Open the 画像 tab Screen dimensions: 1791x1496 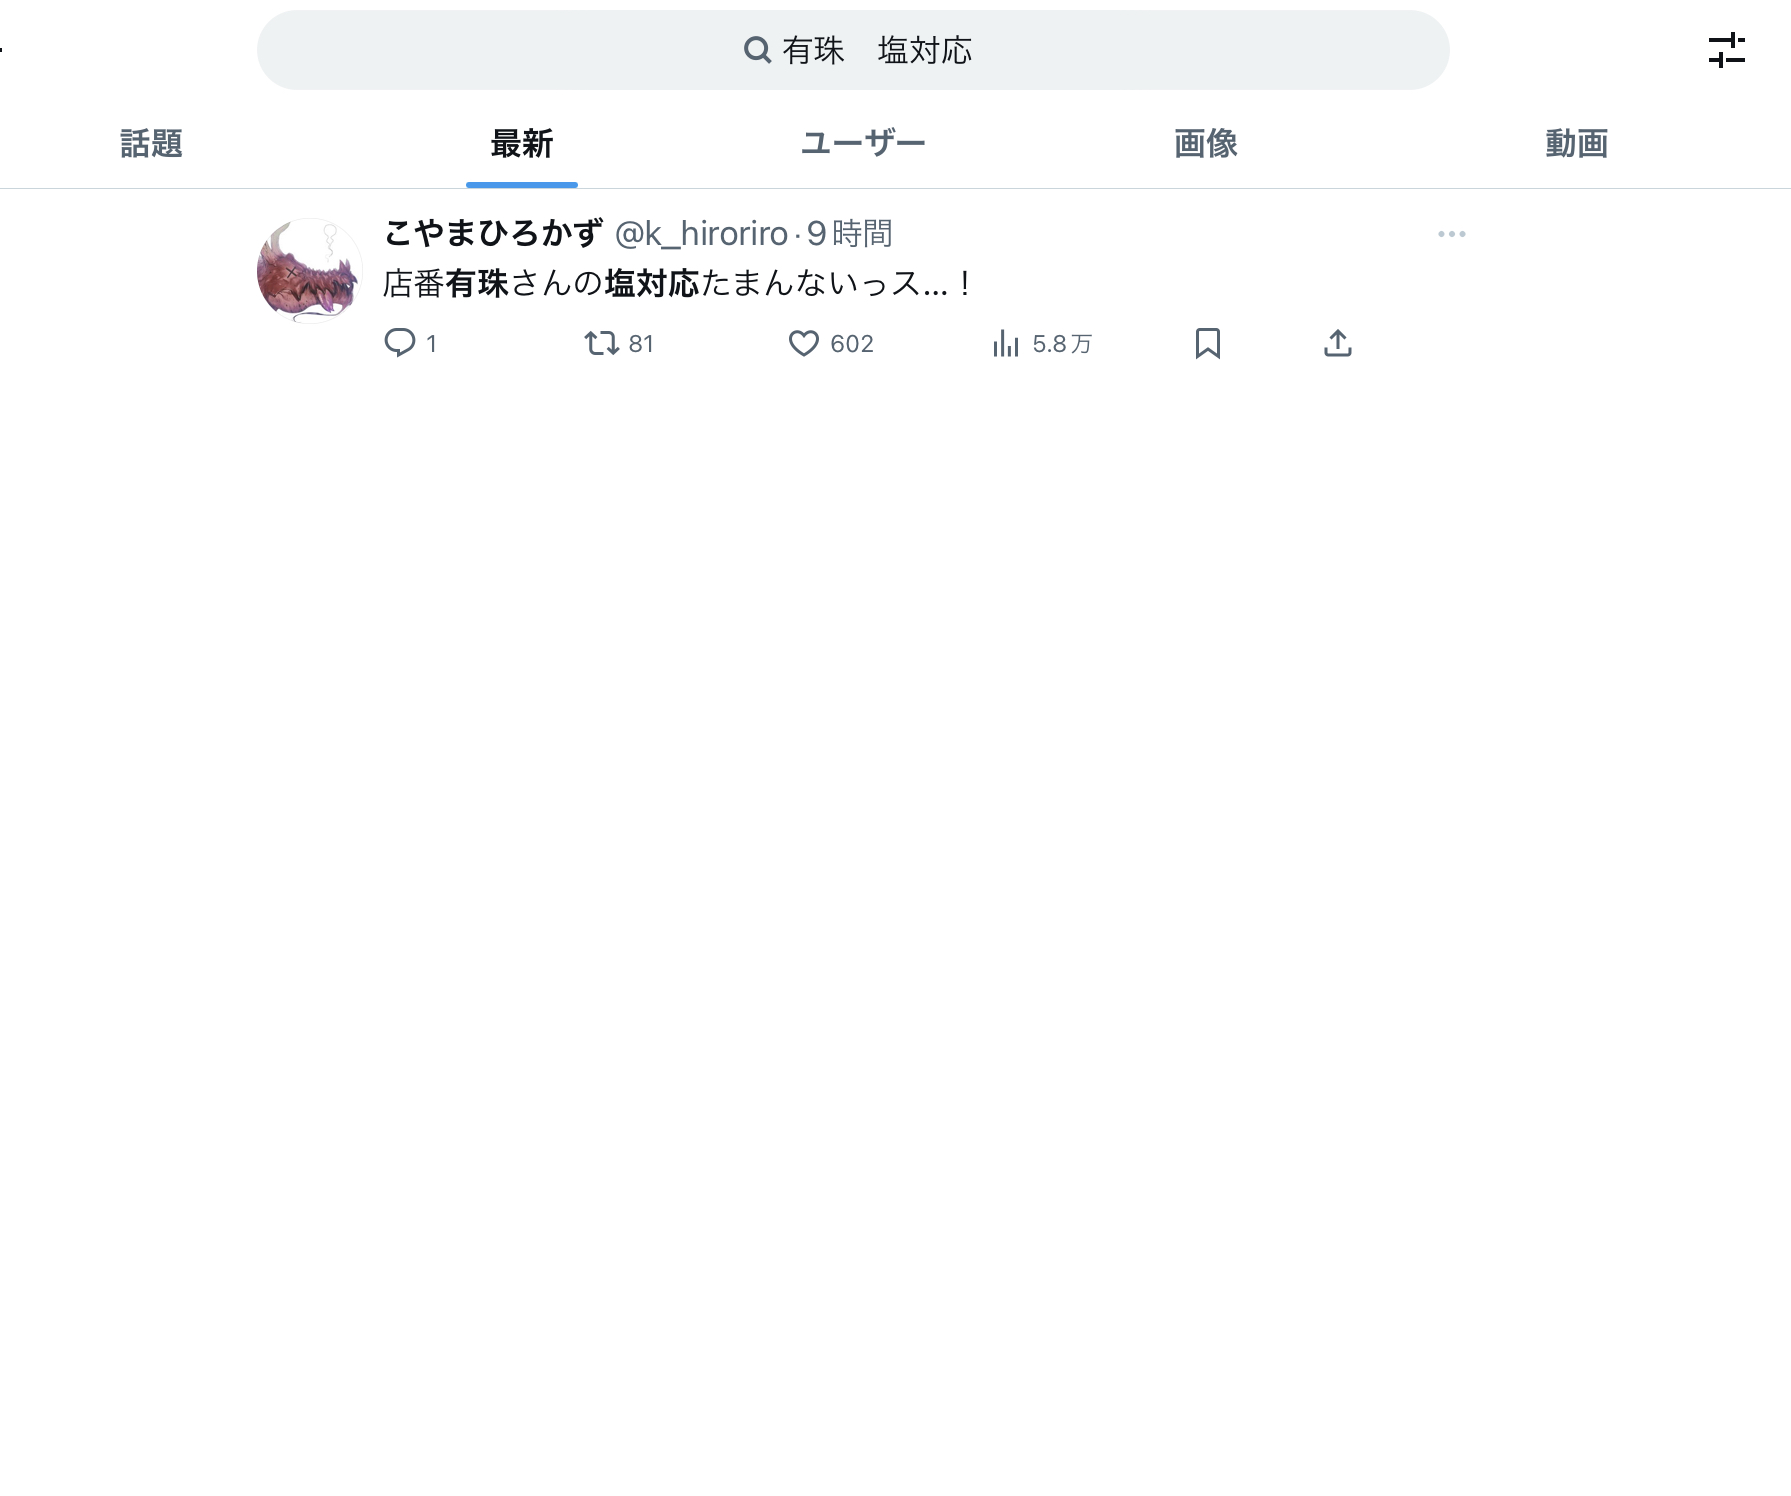click(x=1205, y=144)
